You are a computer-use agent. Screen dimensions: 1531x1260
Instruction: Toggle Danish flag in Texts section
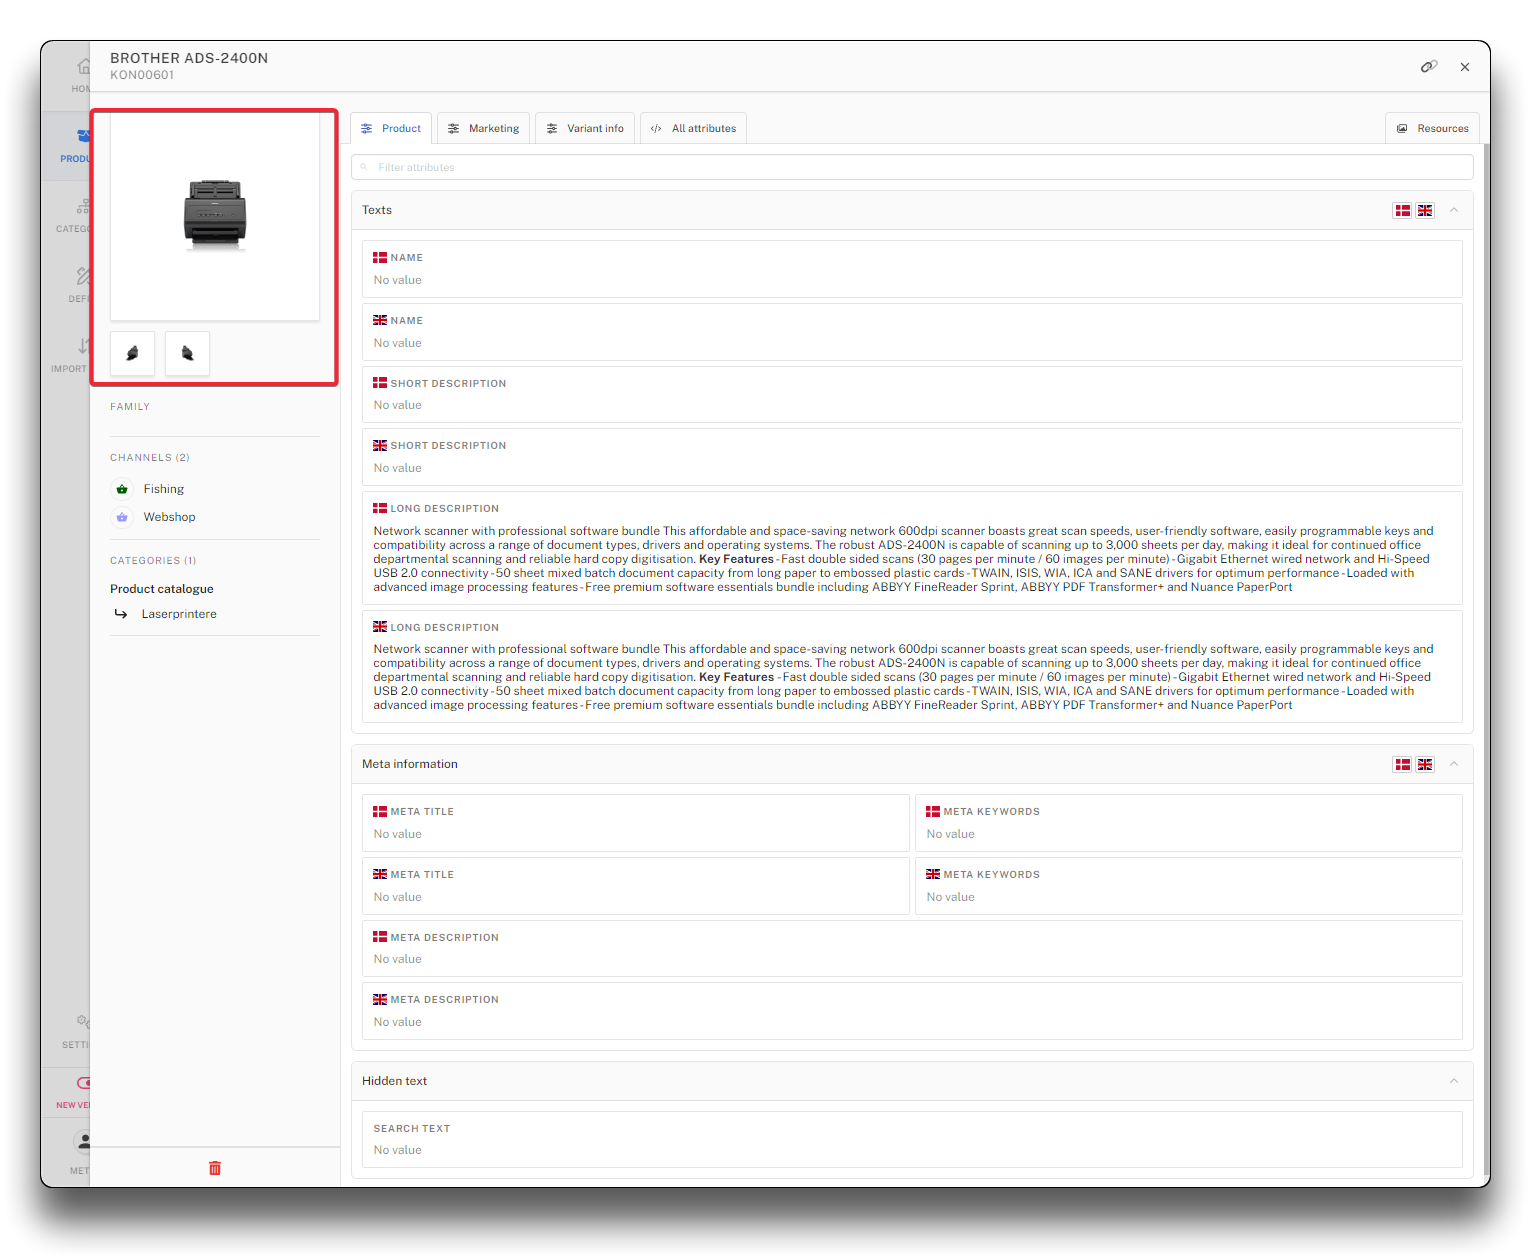[1402, 211]
